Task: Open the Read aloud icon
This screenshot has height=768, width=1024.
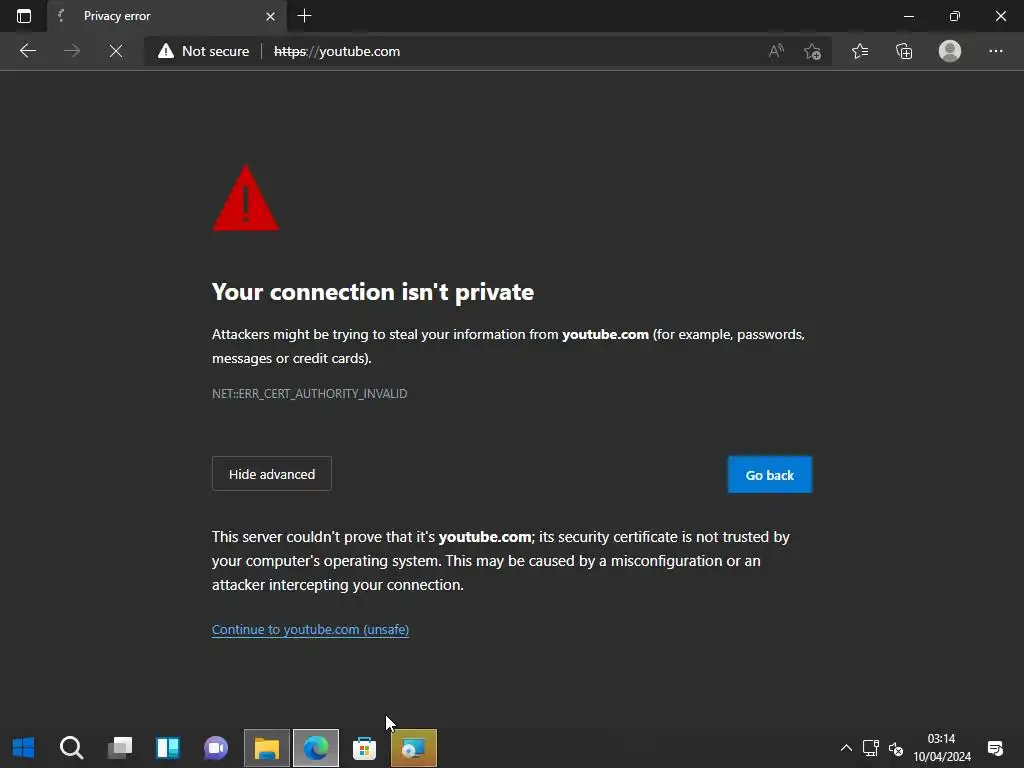Action: 776,51
